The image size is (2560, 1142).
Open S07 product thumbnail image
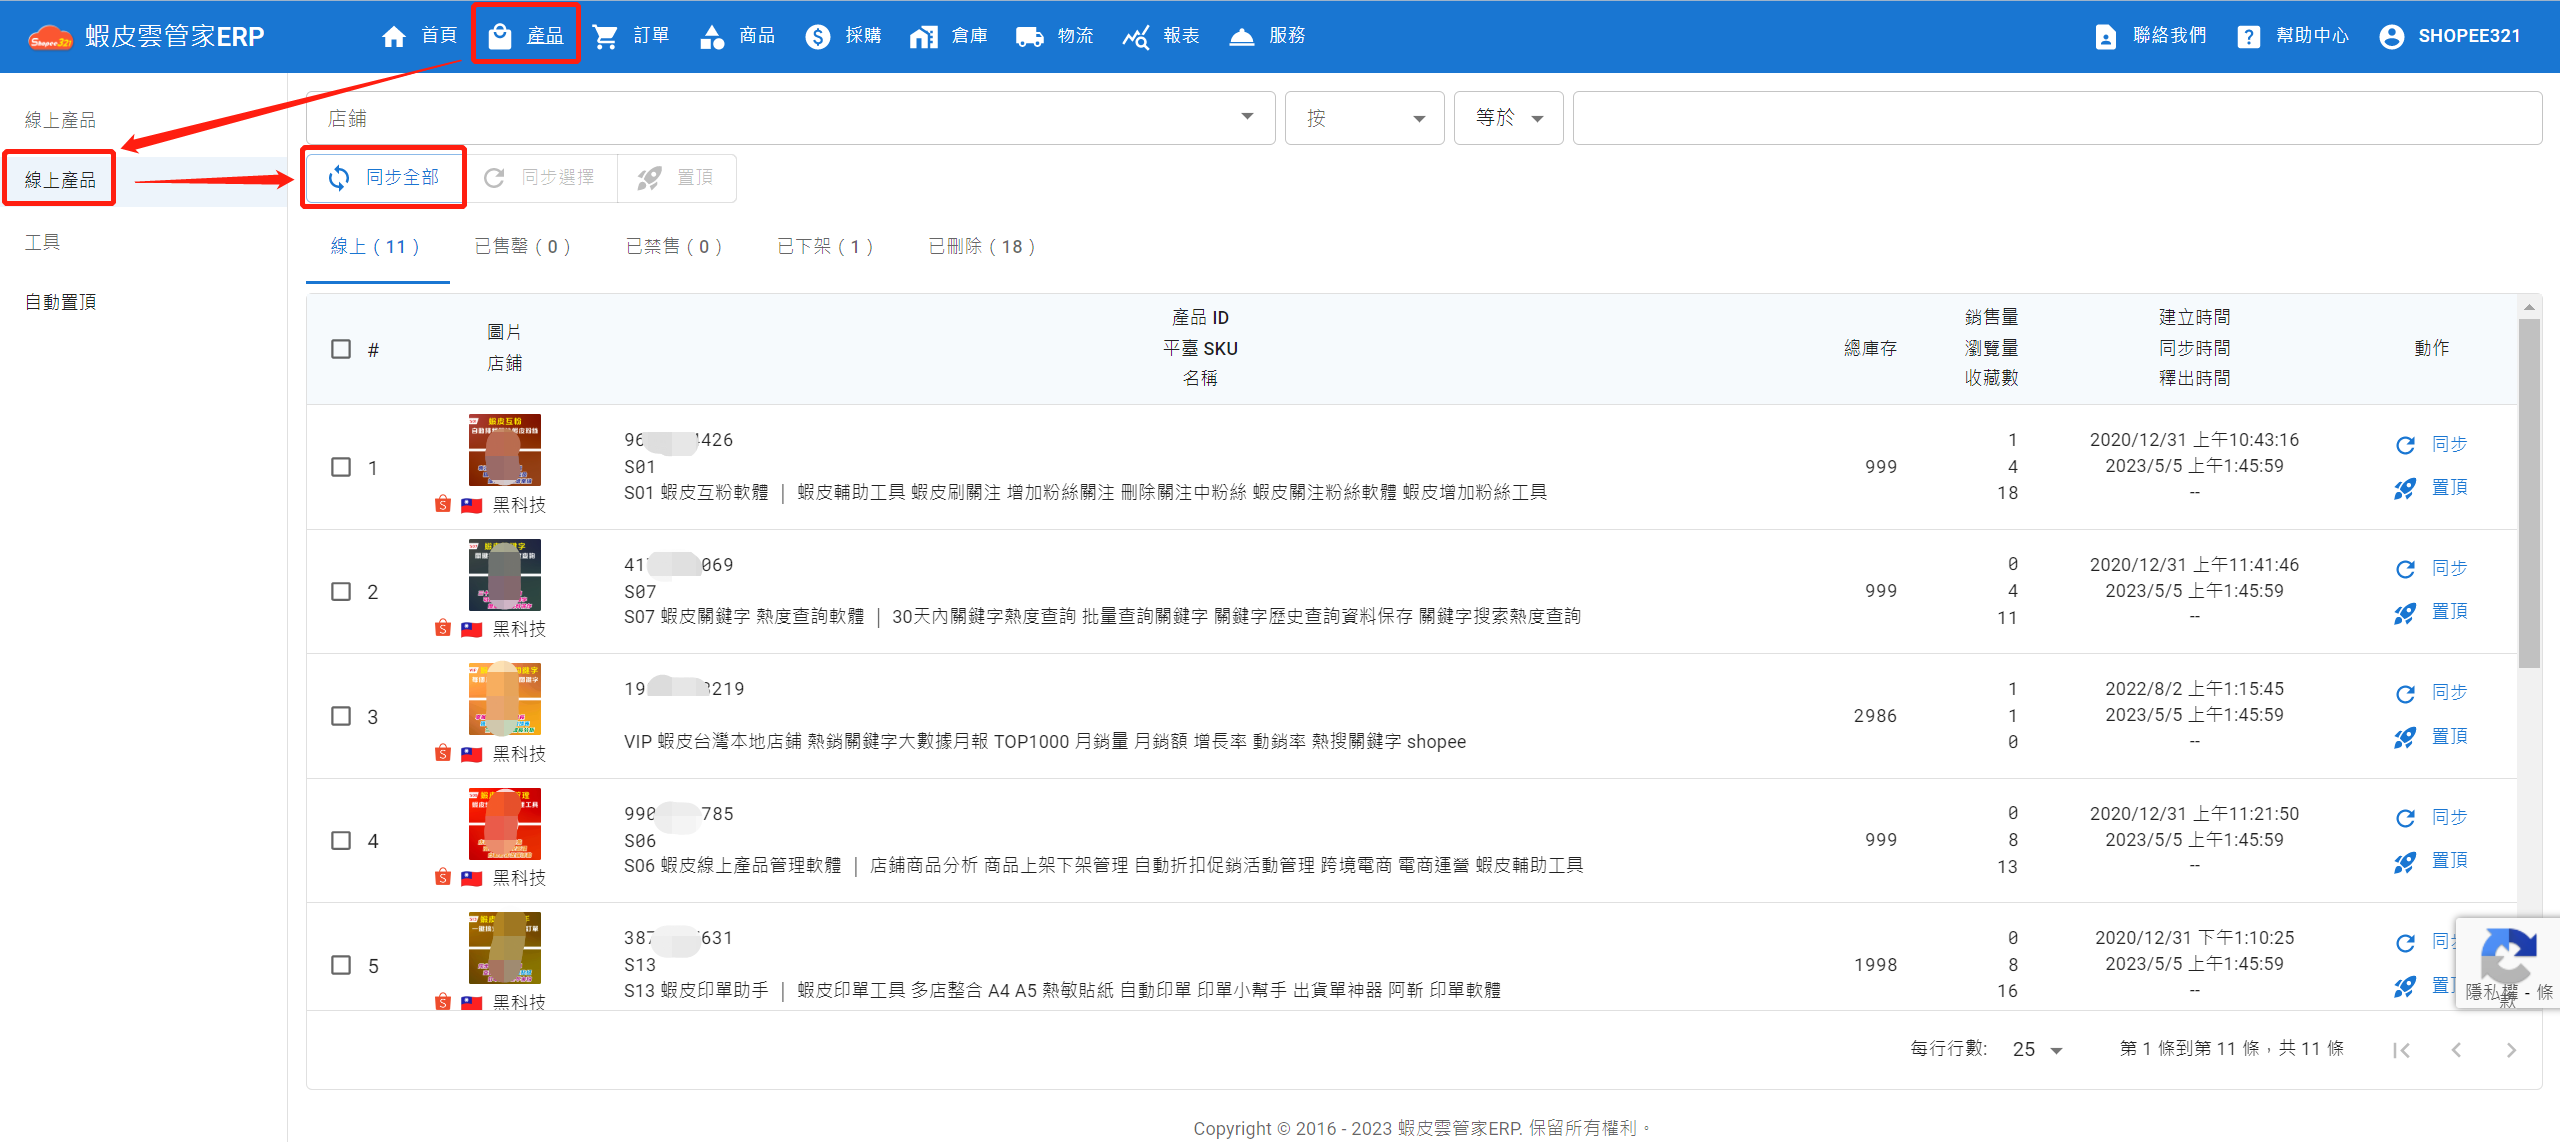click(505, 575)
